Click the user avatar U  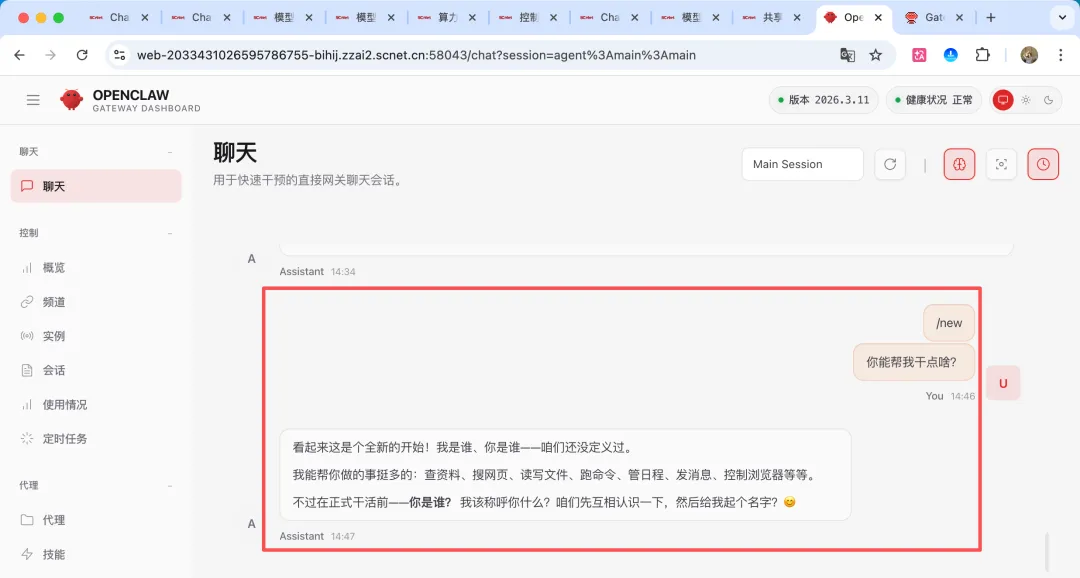[1003, 384]
